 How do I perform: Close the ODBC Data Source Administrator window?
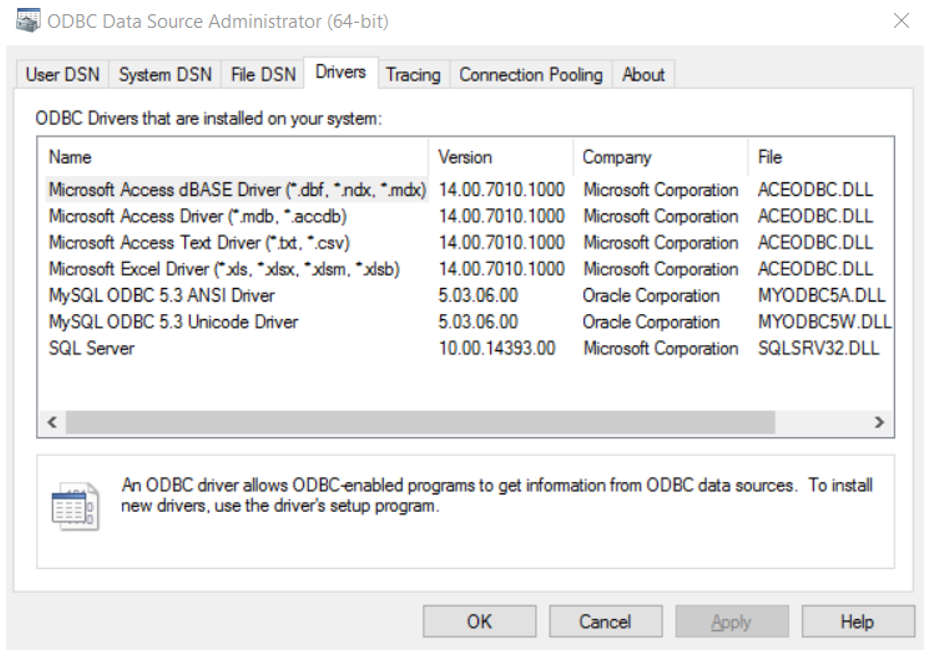tap(901, 21)
